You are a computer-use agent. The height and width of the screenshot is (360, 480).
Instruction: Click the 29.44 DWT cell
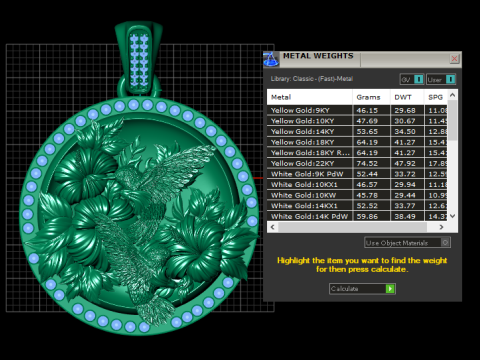tap(407, 195)
